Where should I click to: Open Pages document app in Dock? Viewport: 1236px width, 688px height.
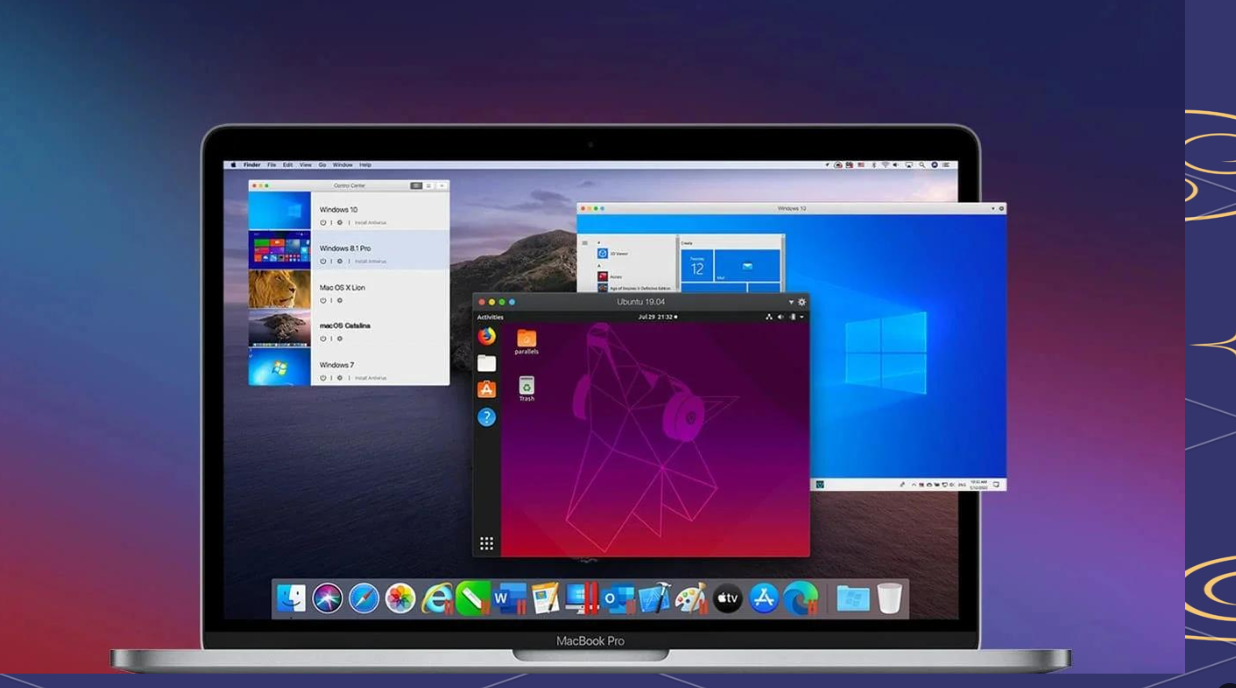click(x=545, y=598)
